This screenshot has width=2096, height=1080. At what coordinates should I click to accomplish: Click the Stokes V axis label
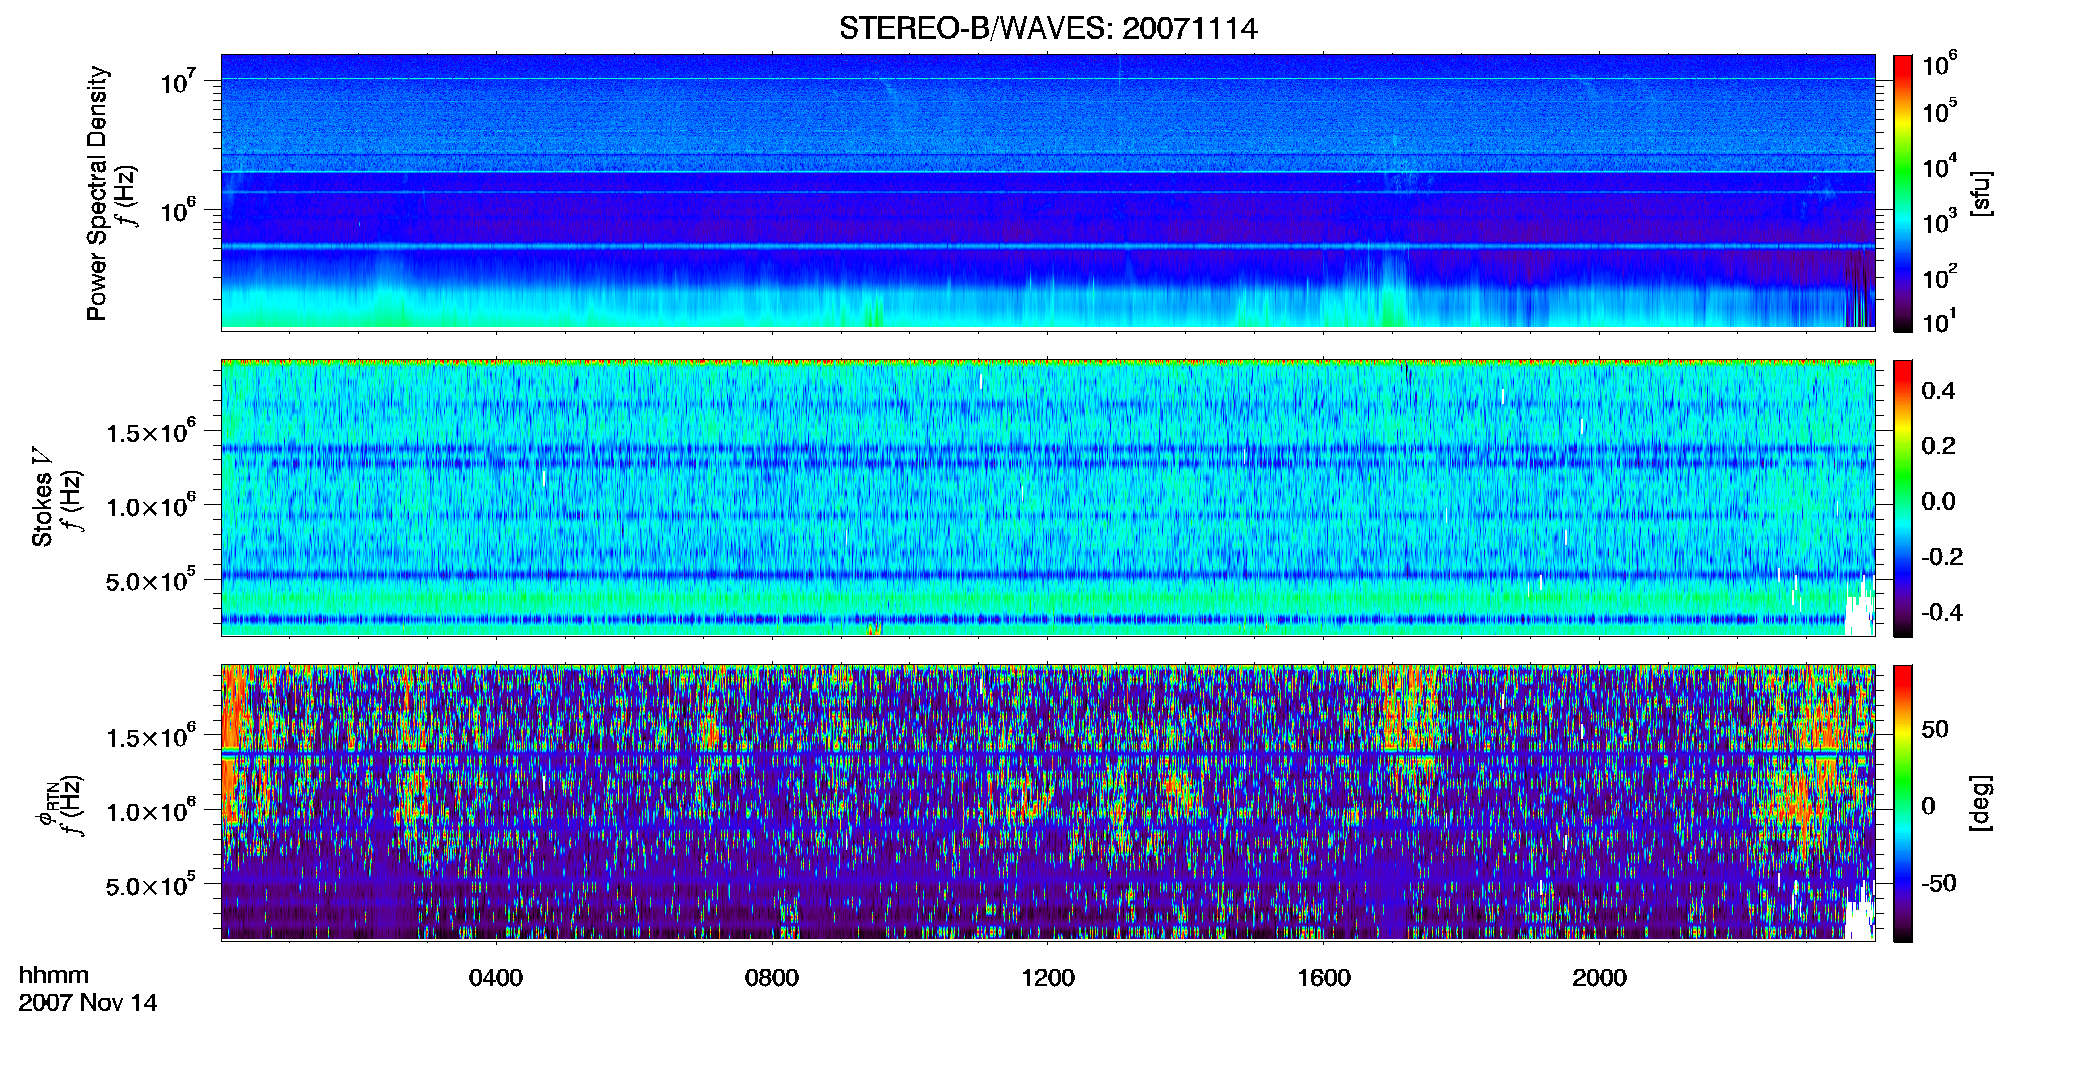(43, 497)
